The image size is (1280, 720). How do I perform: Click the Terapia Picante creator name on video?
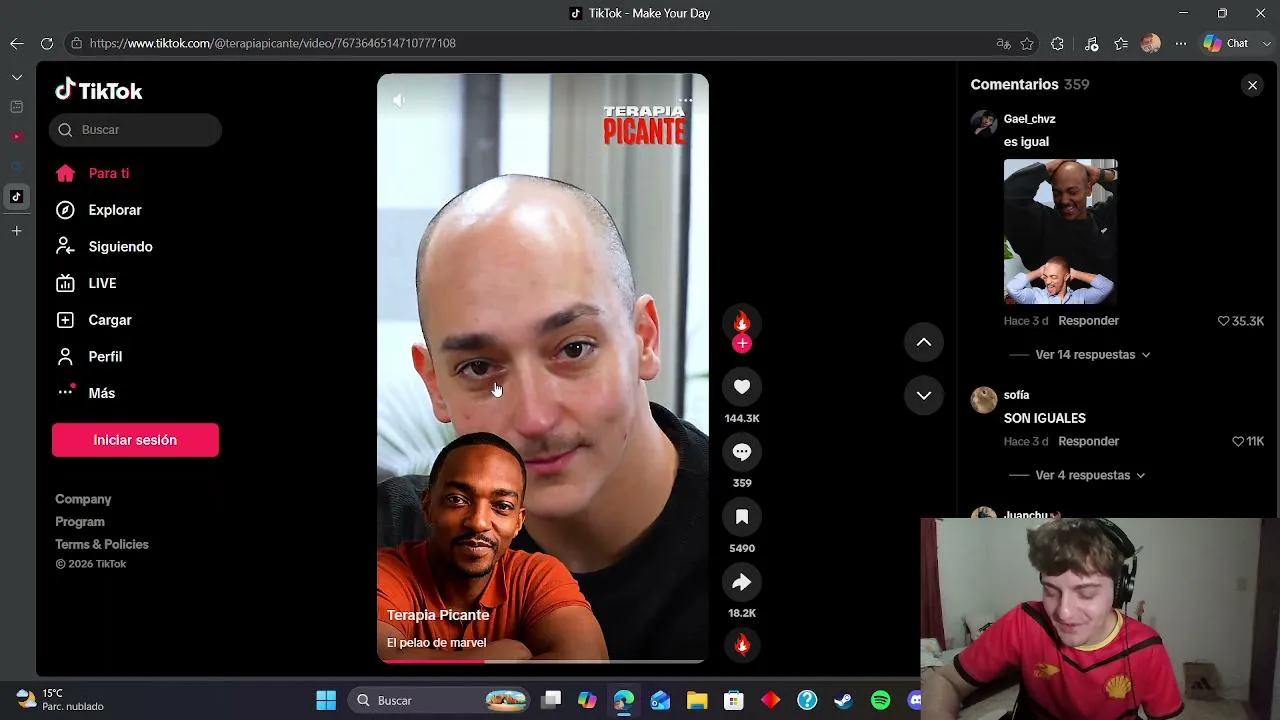(x=438, y=615)
